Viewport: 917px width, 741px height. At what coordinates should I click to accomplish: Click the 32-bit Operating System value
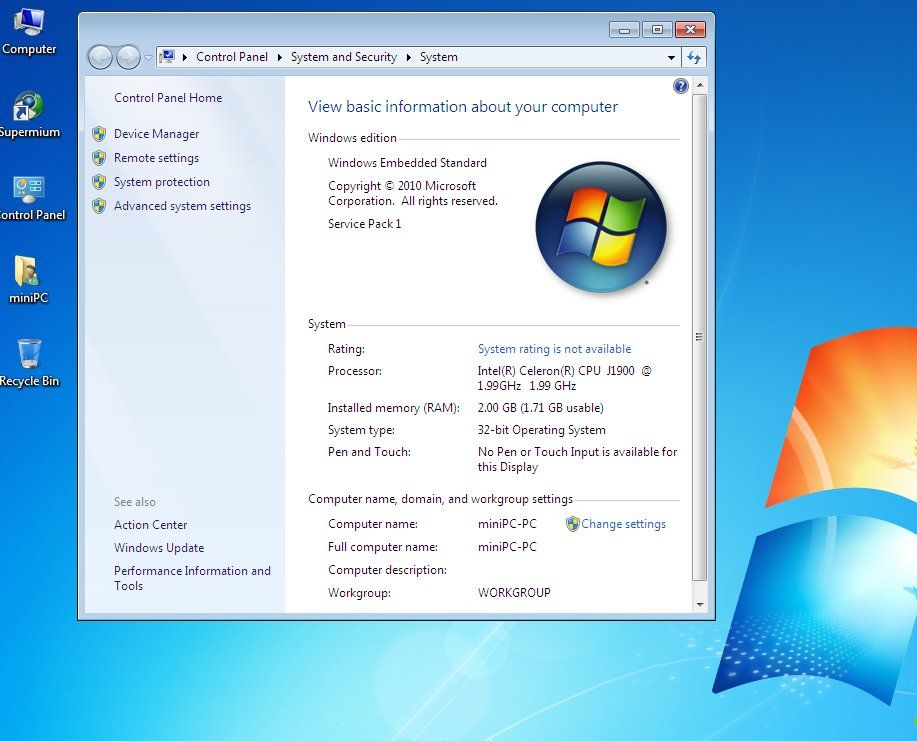(x=542, y=430)
